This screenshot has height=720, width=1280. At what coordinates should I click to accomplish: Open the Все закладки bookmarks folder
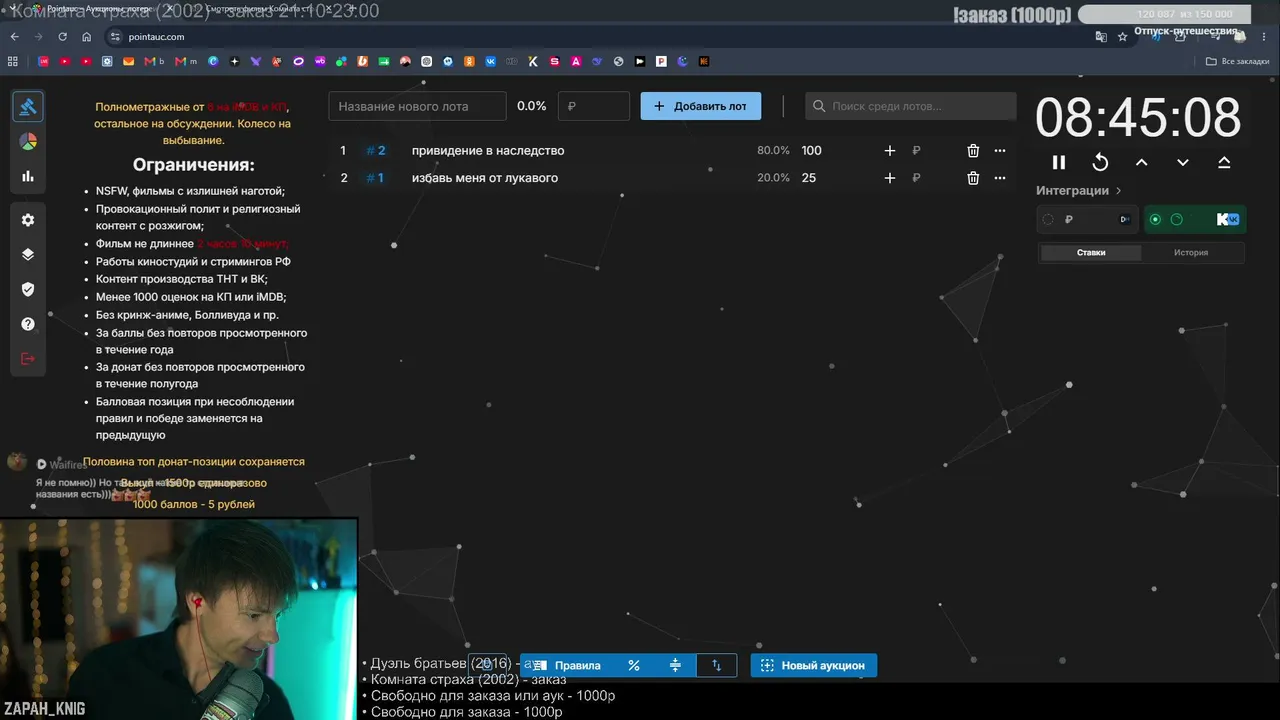coord(1238,61)
